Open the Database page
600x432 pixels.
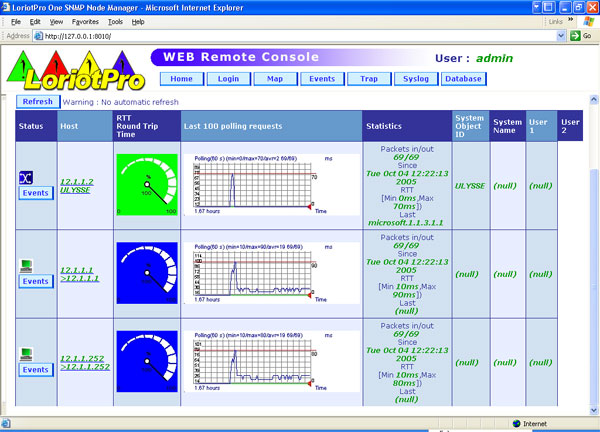[463, 79]
